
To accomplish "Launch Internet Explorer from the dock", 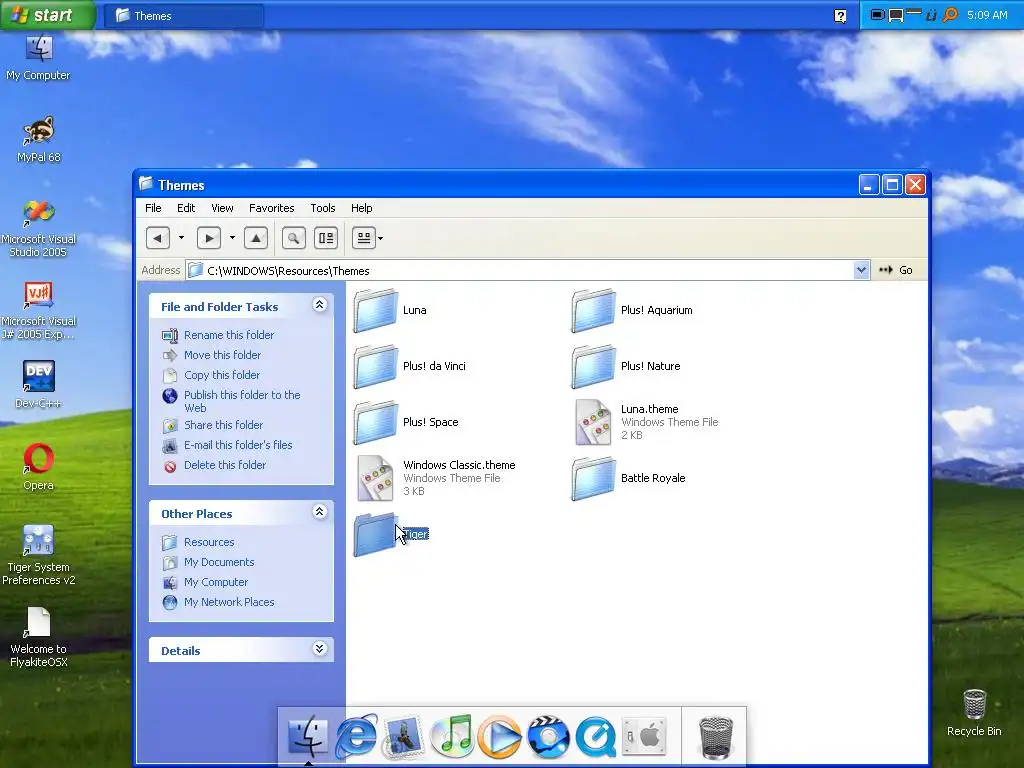I will tap(356, 737).
